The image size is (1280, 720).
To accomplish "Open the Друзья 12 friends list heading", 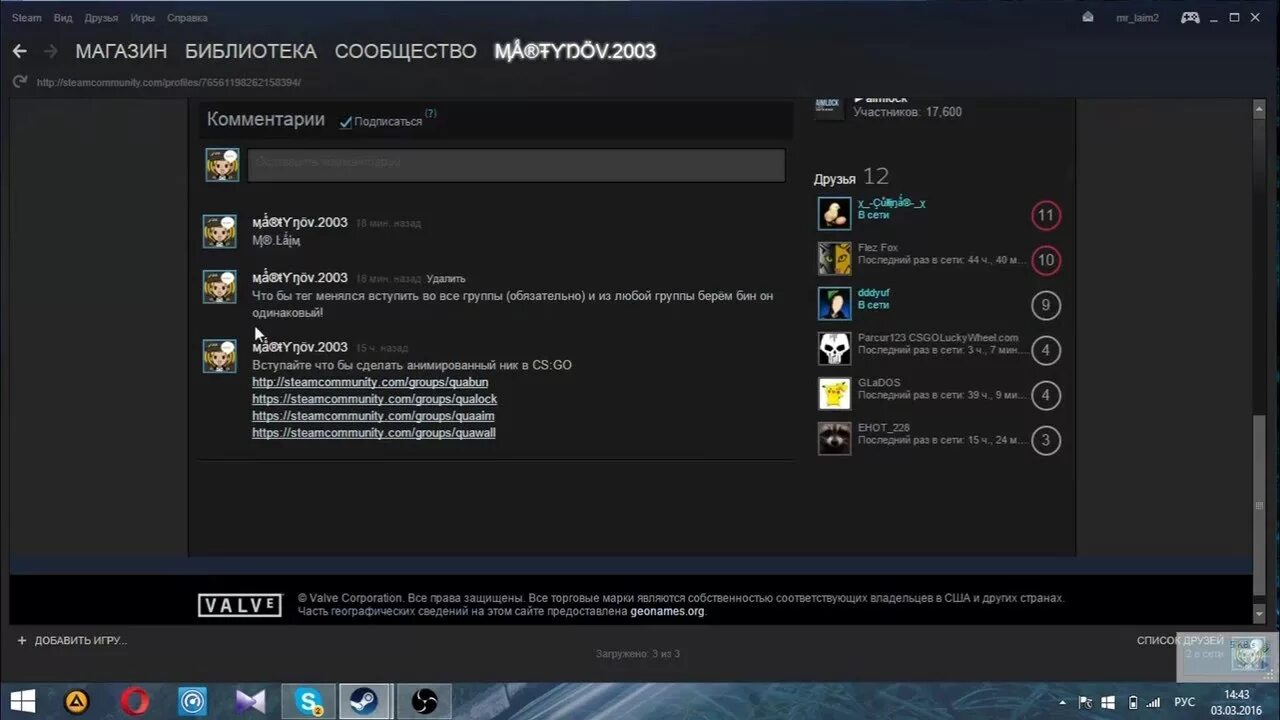I will coord(851,178).
